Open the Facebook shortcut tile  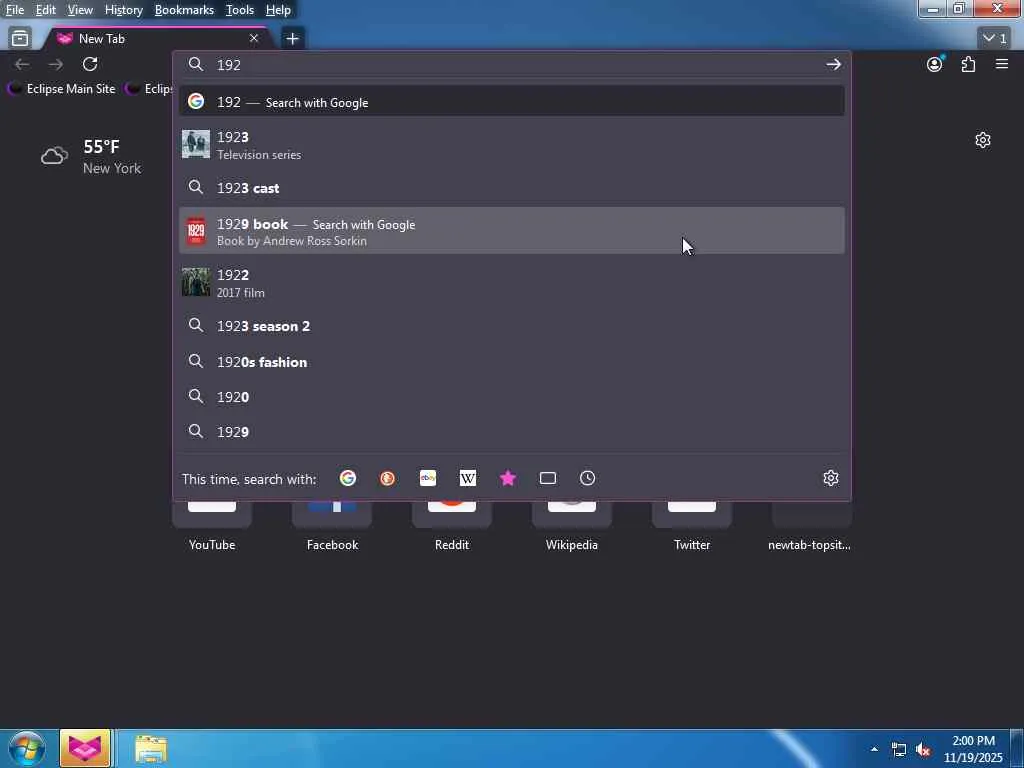coord(332,526)
